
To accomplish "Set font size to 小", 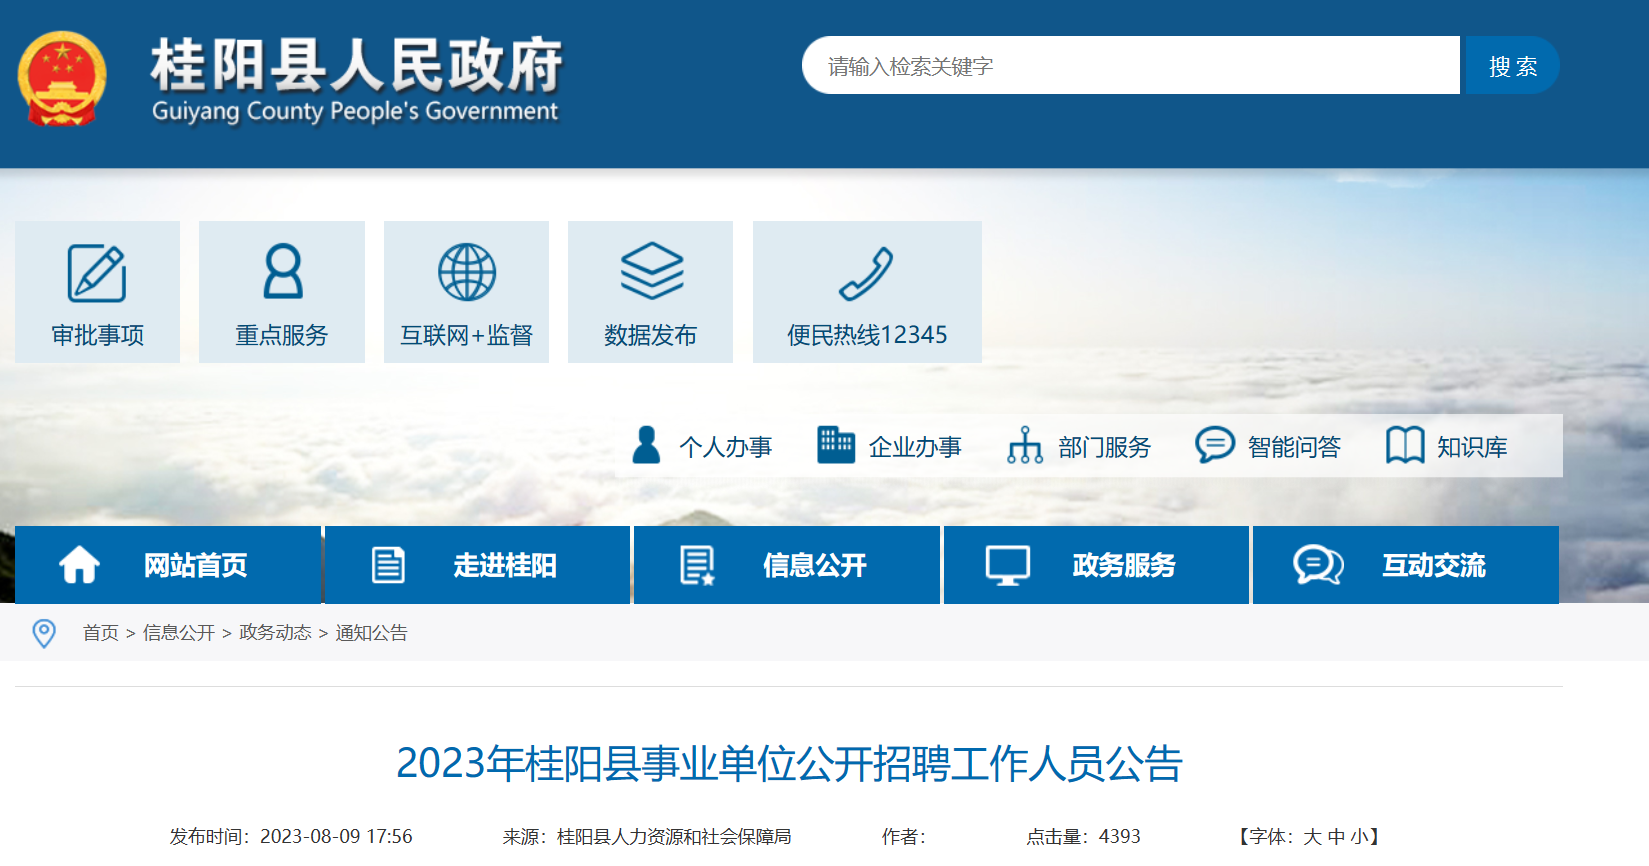I will (1360, 837).
